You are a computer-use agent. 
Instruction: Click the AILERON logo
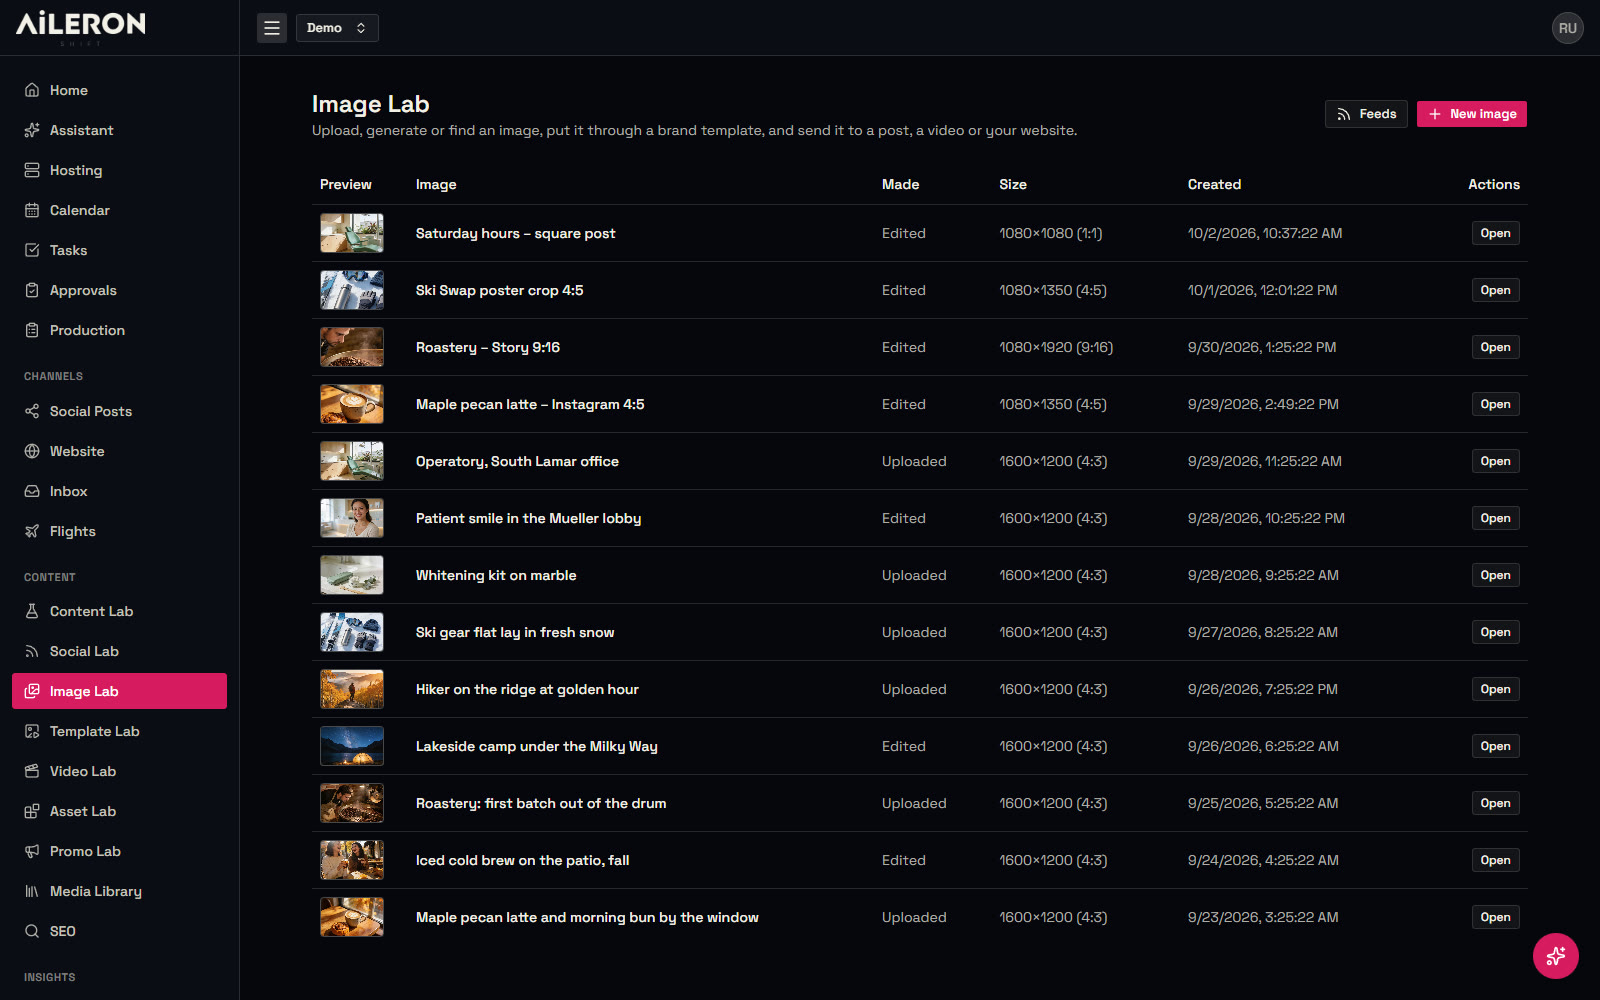coord(81,26)
